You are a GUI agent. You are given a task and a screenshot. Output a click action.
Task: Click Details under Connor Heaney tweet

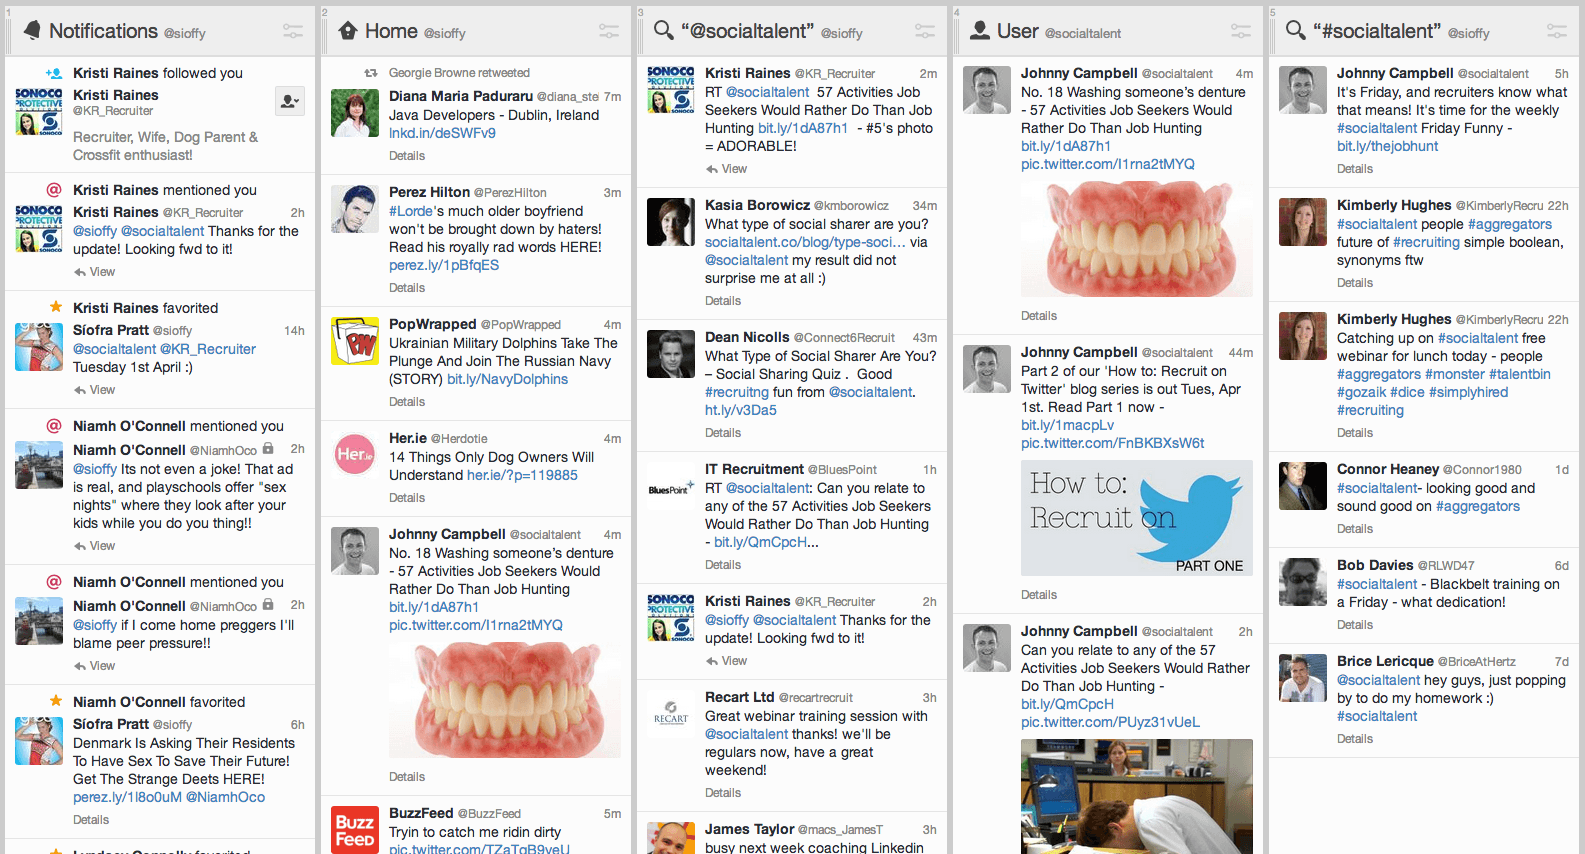point(1355,529)
